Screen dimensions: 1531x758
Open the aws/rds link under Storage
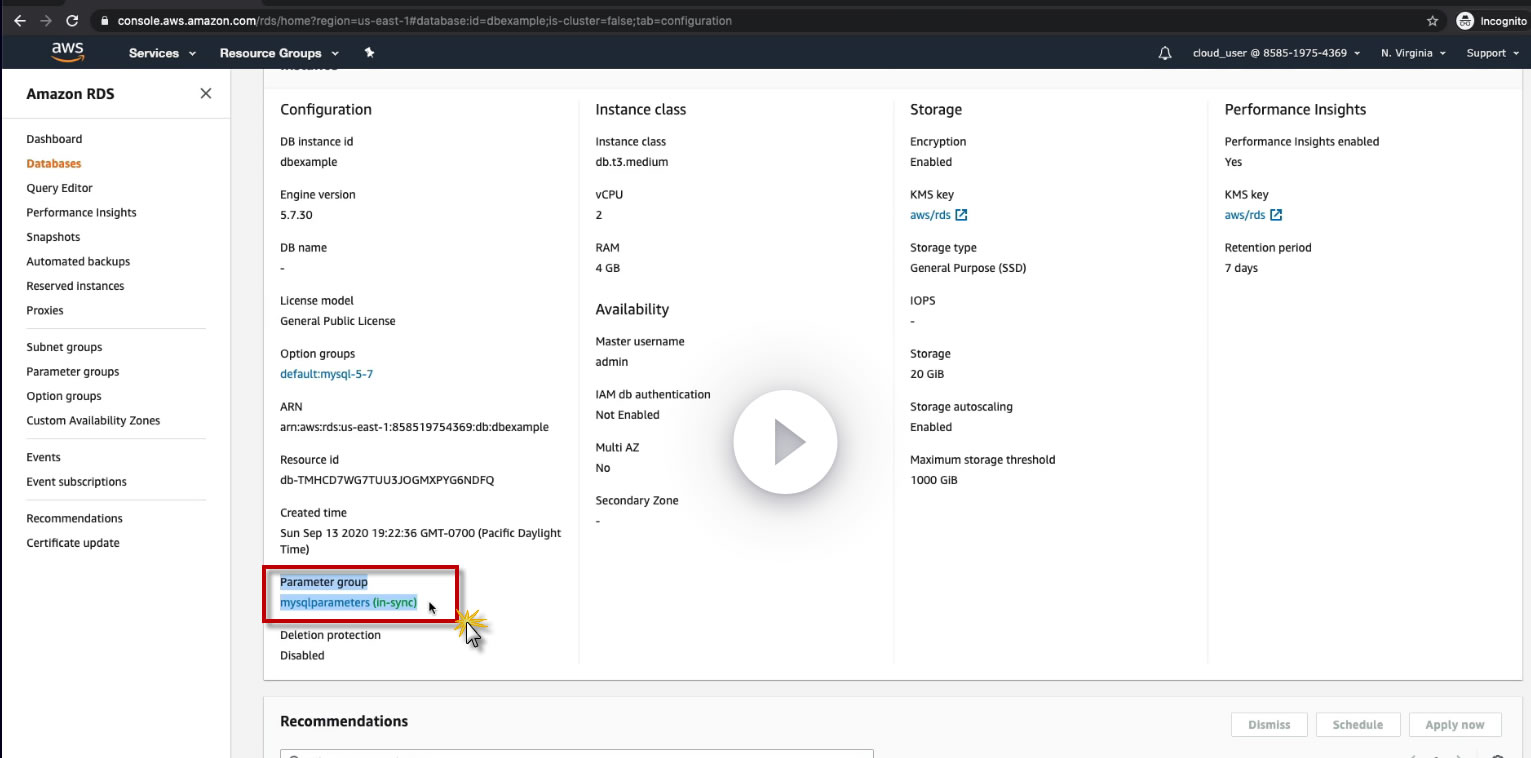tap(930, 215)
